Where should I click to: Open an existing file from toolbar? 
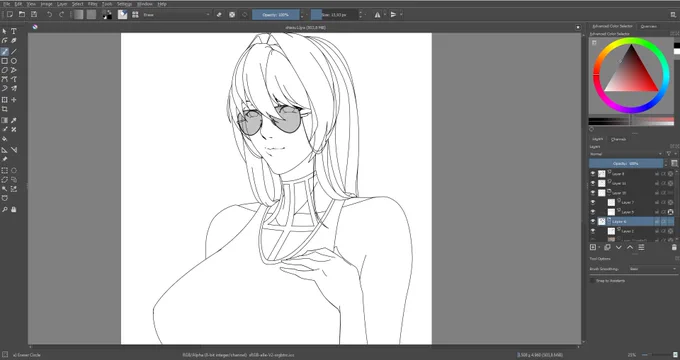pyautogui.click(x=22, y=15)
